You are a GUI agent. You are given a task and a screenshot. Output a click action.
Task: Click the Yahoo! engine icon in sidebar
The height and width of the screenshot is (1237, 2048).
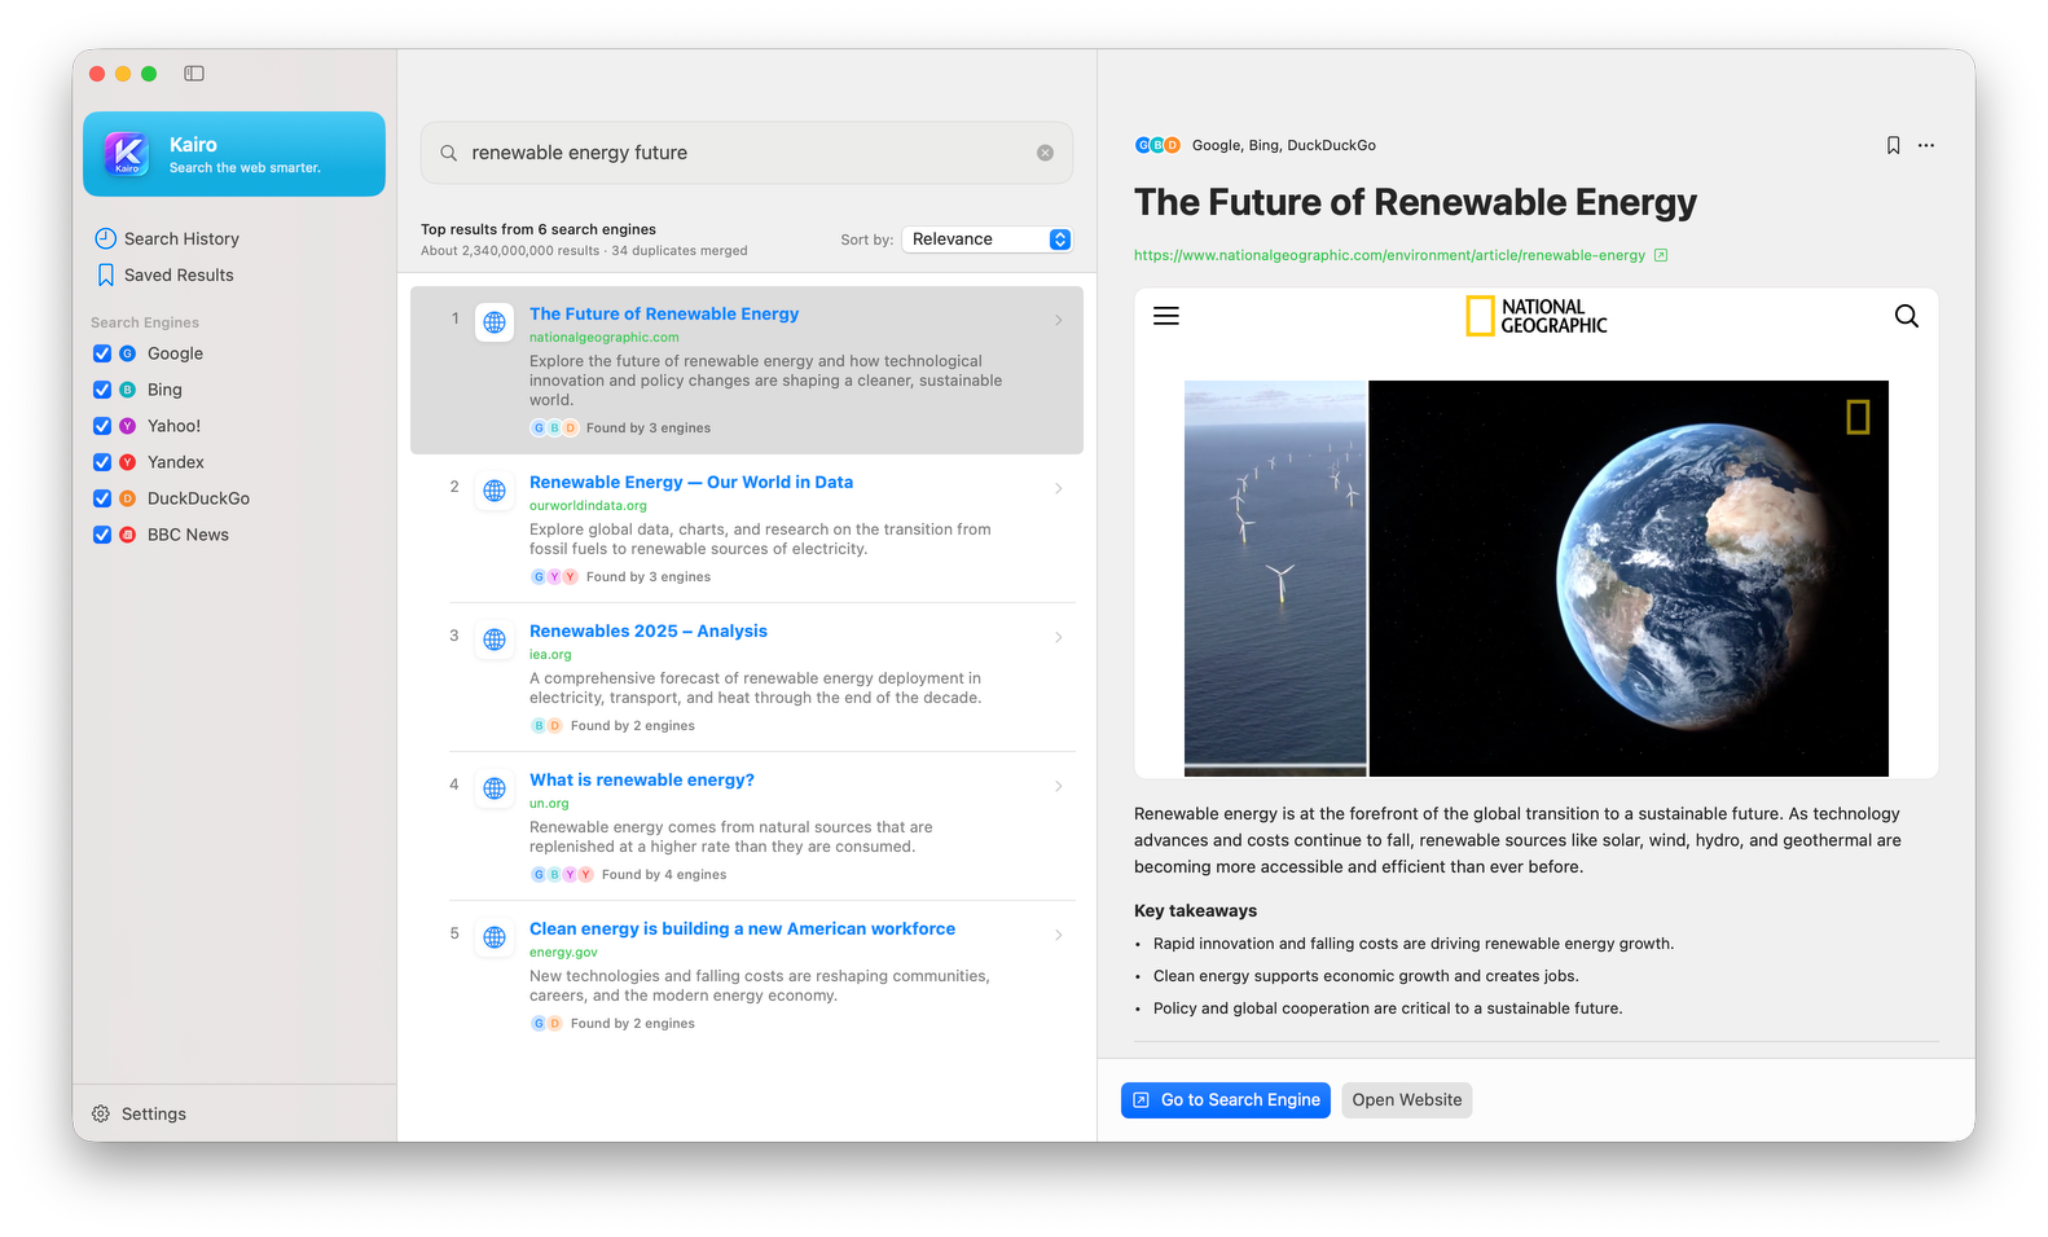(x=127, y=426)
